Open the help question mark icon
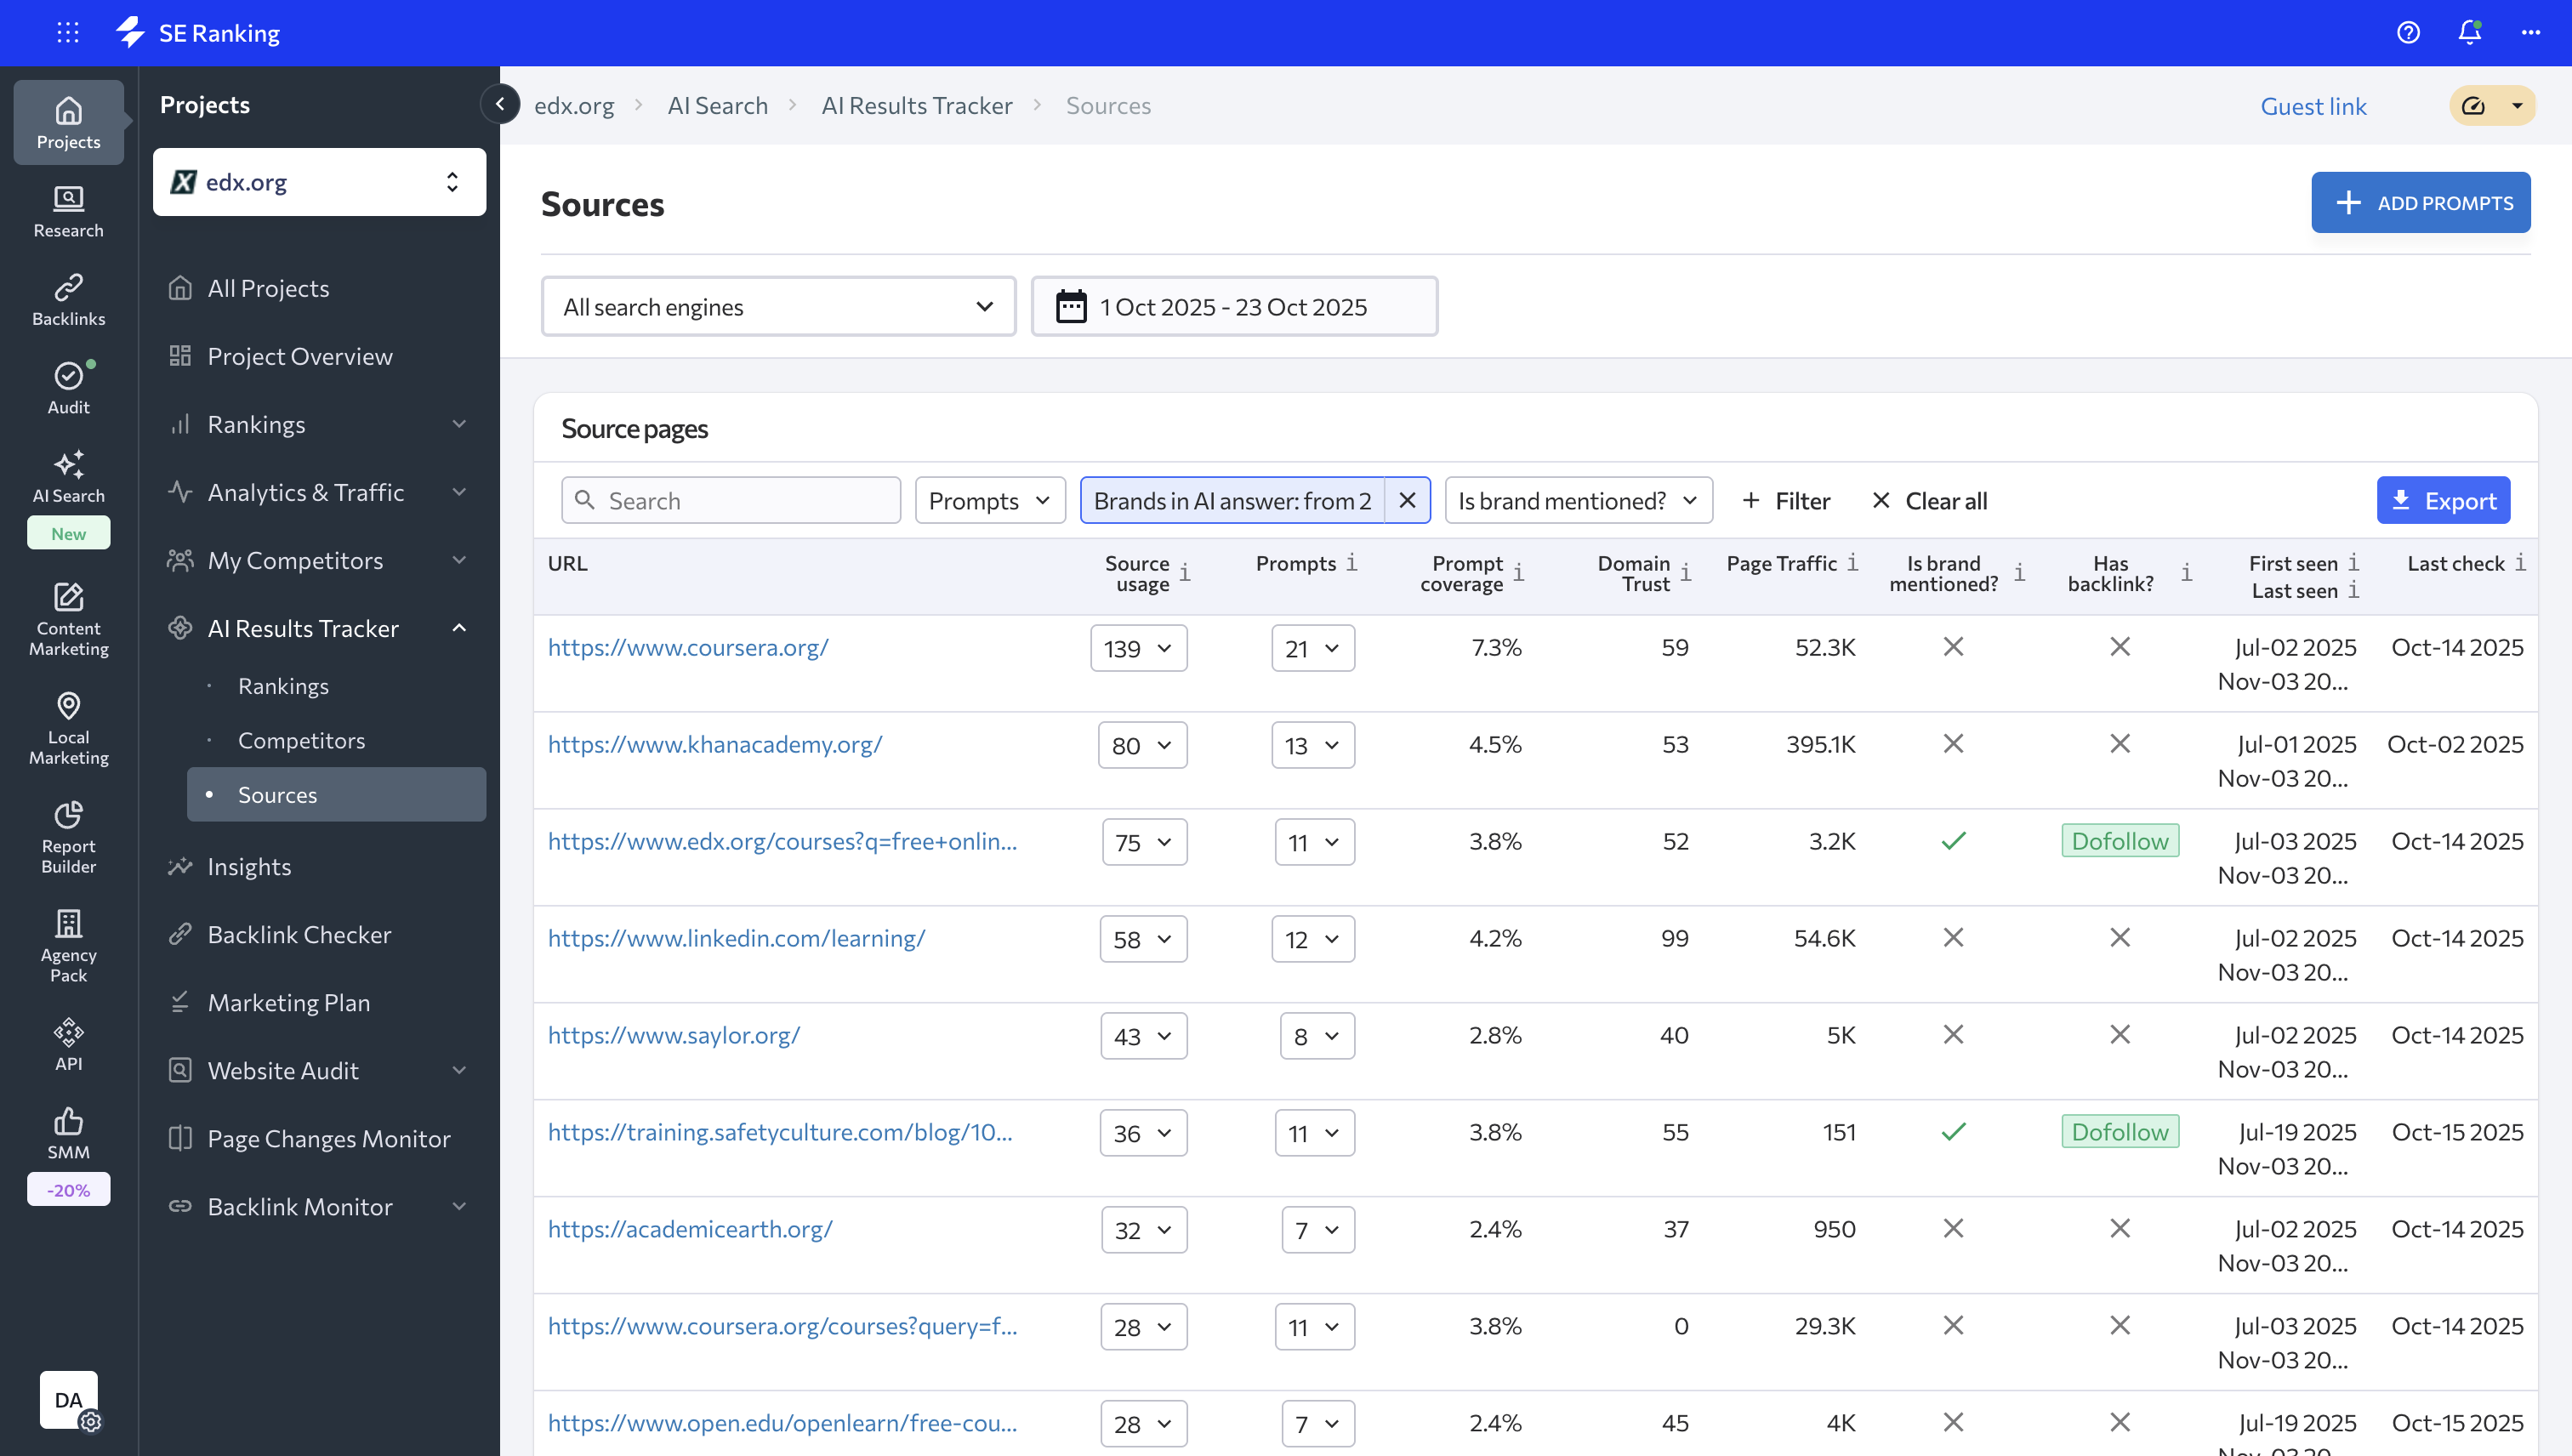2572x1456 pixels. tap(2408, 32)
